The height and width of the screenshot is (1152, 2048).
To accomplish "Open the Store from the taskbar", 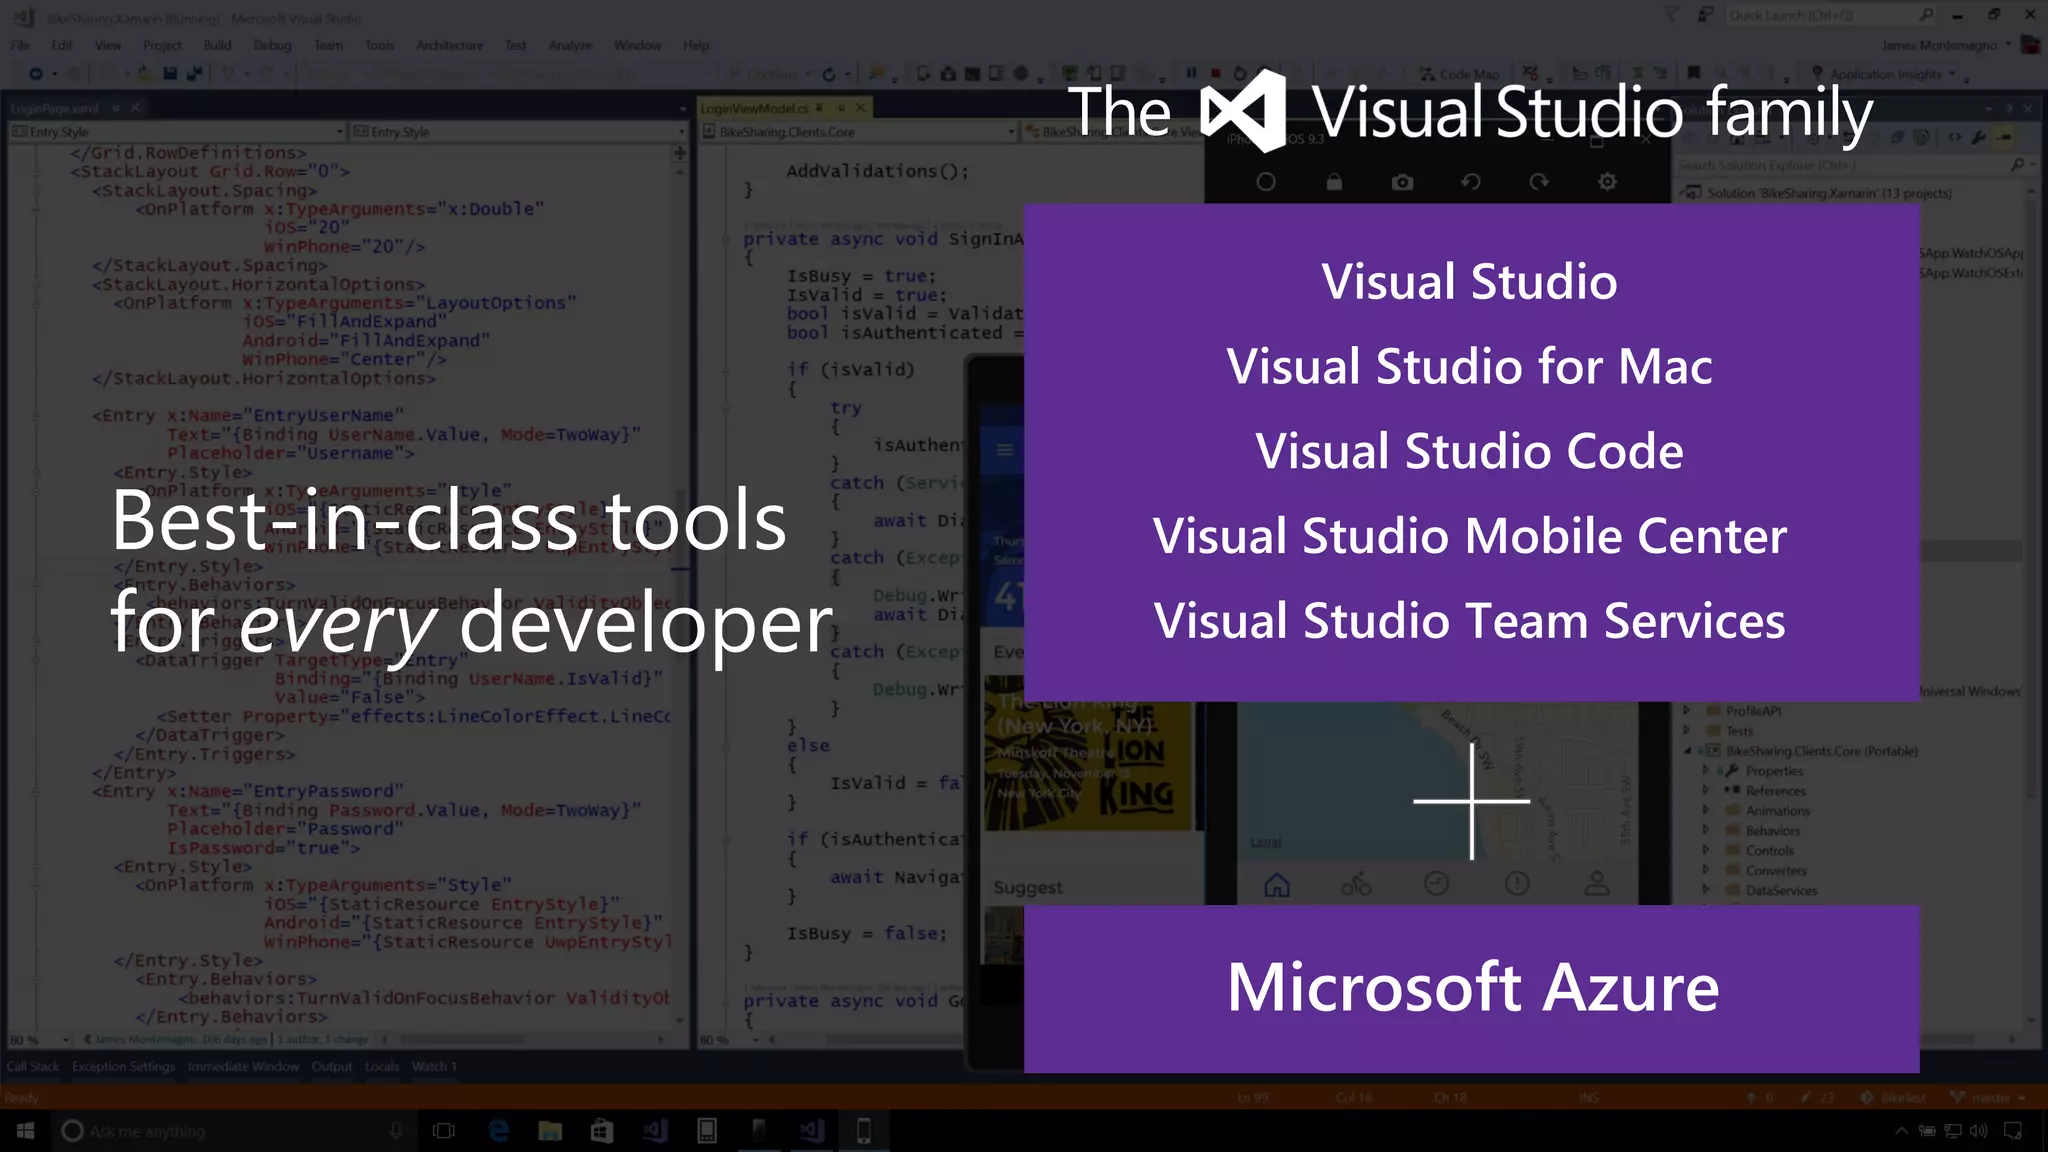I will (601, 1131).
